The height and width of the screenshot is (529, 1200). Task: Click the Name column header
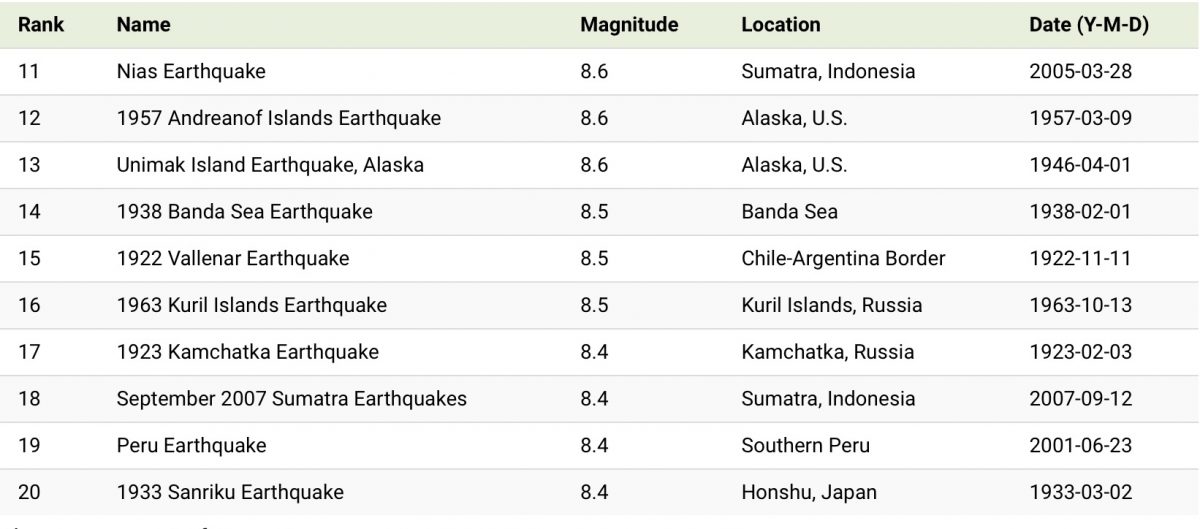143,25
